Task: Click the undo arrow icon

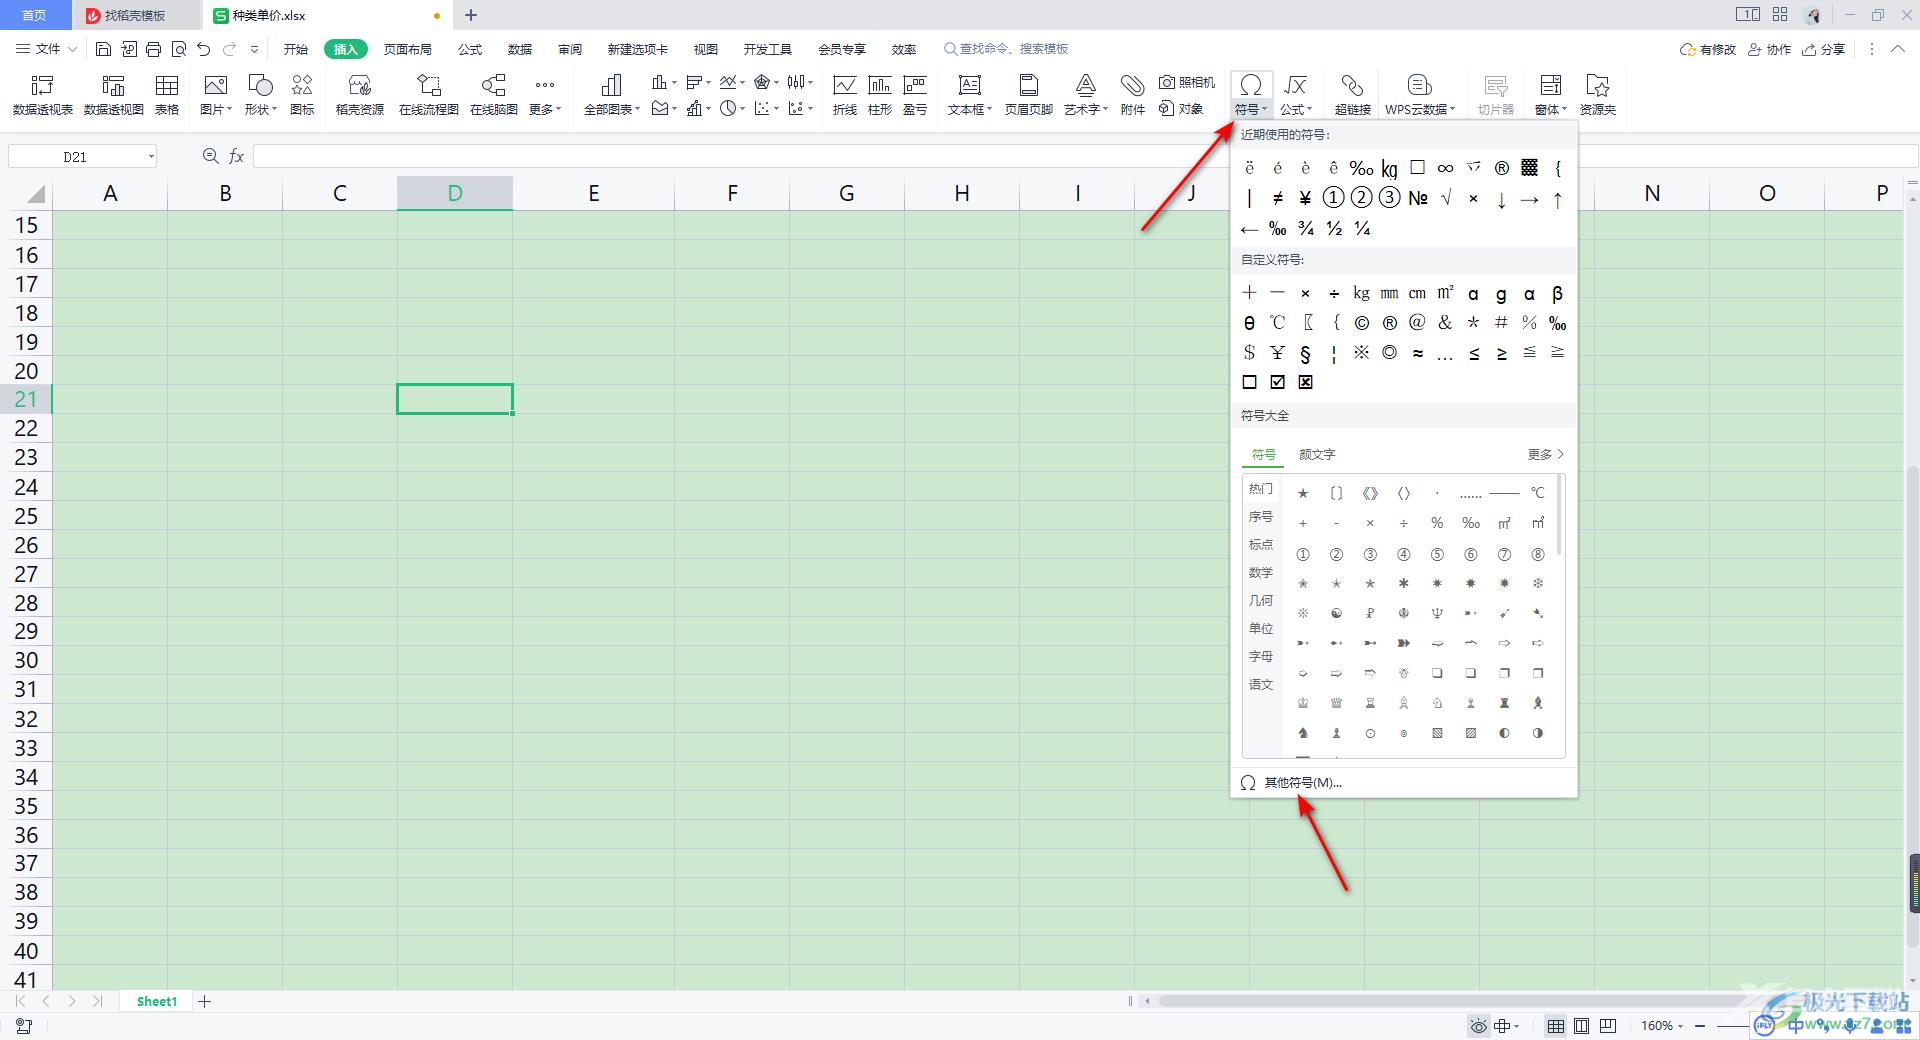Action: [x=204, y=49]
